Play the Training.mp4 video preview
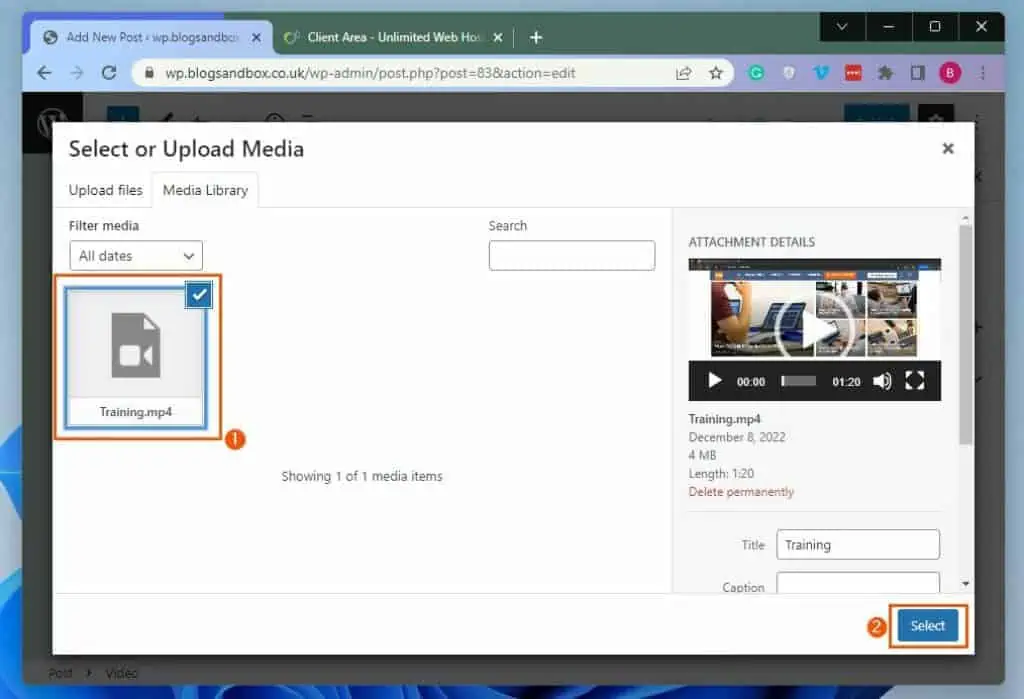This screenshot has width=1024, height=699. coord(714,381)
